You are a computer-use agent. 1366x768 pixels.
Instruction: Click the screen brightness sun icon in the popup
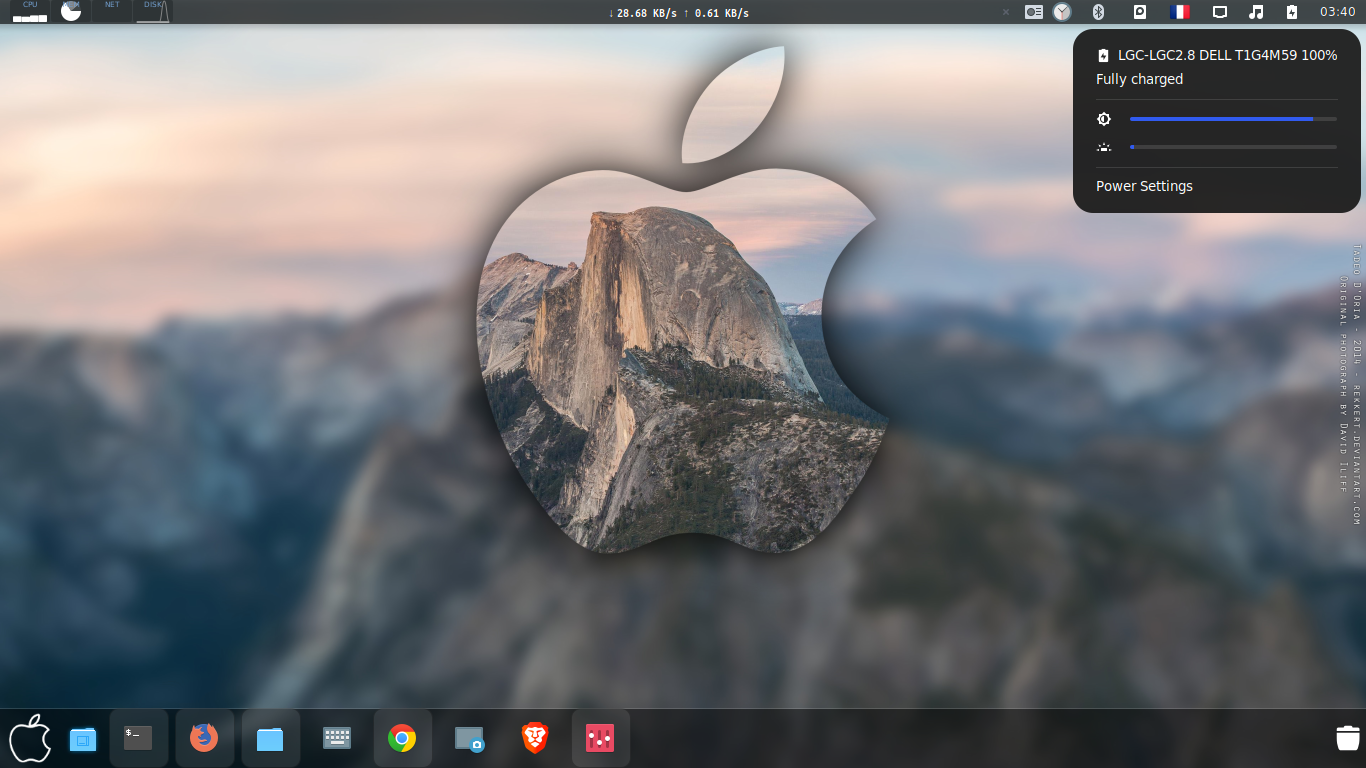pyautogui.click(x=1104, y=119)
